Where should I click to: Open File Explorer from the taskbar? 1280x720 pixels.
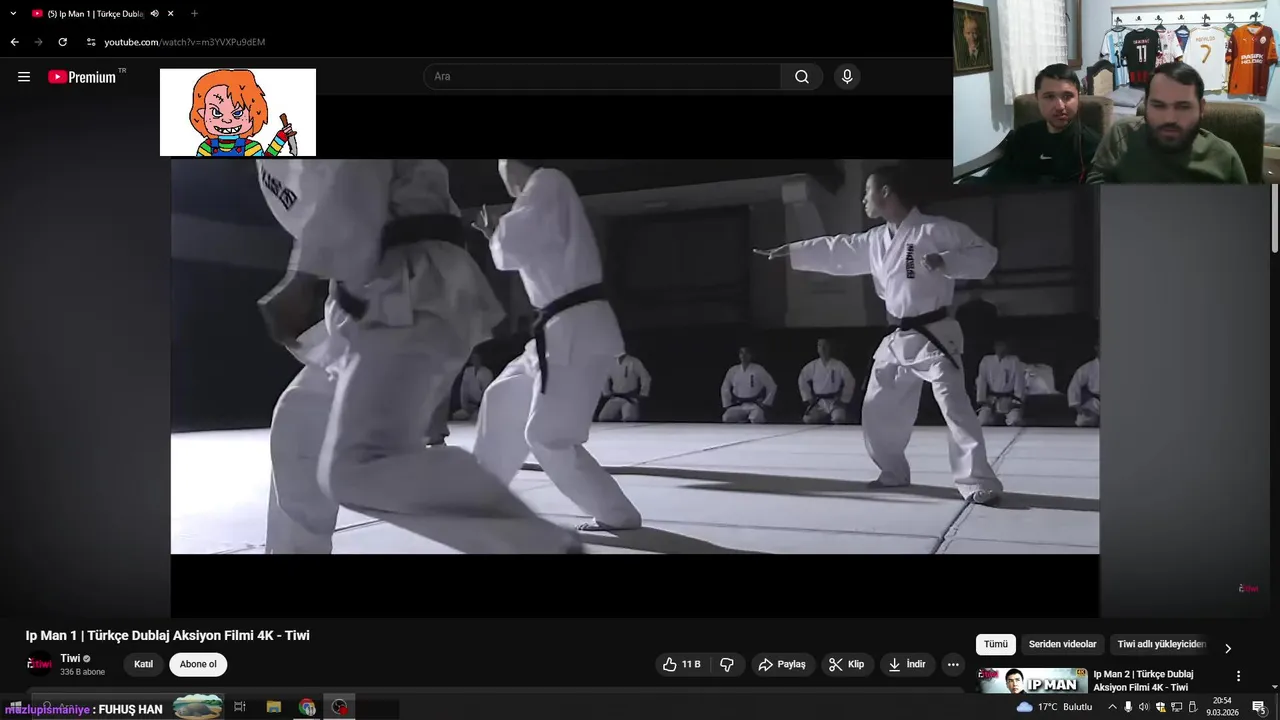(274, 707)
